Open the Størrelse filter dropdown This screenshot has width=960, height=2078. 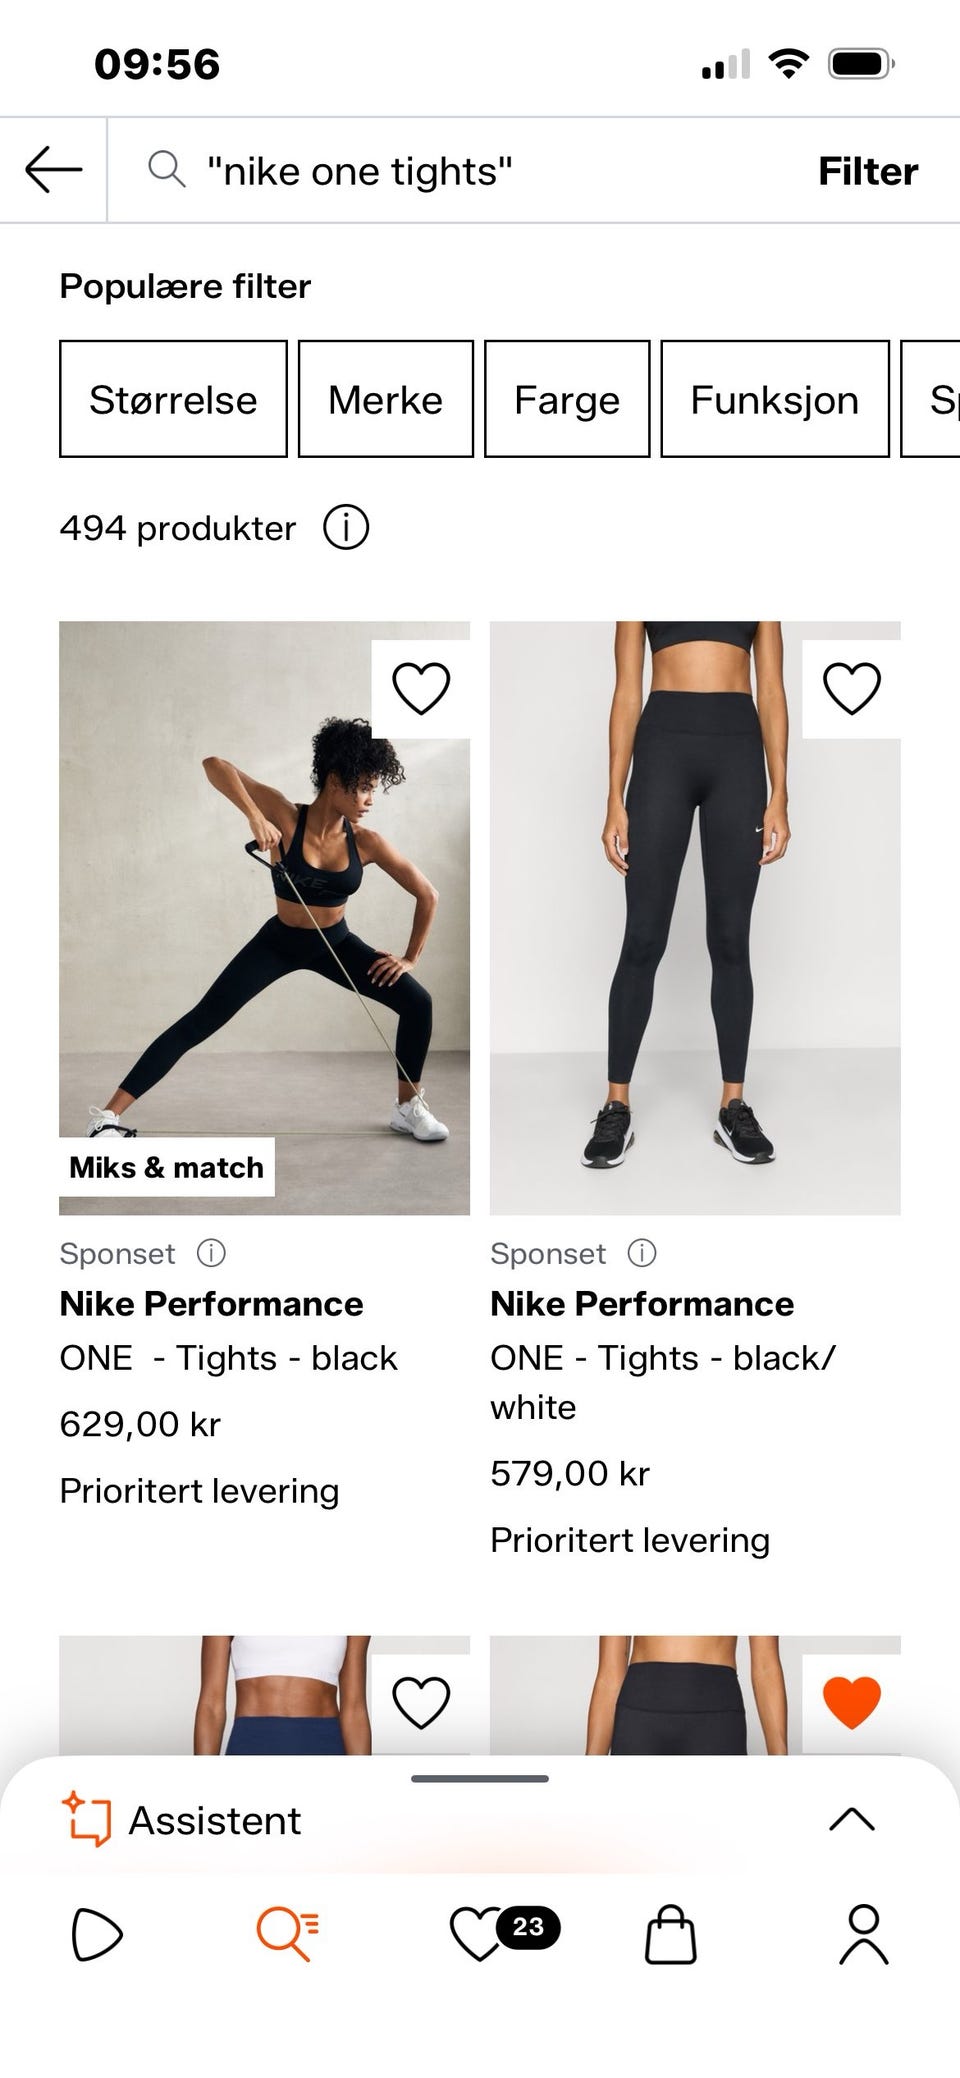click(x=173, y=399)
